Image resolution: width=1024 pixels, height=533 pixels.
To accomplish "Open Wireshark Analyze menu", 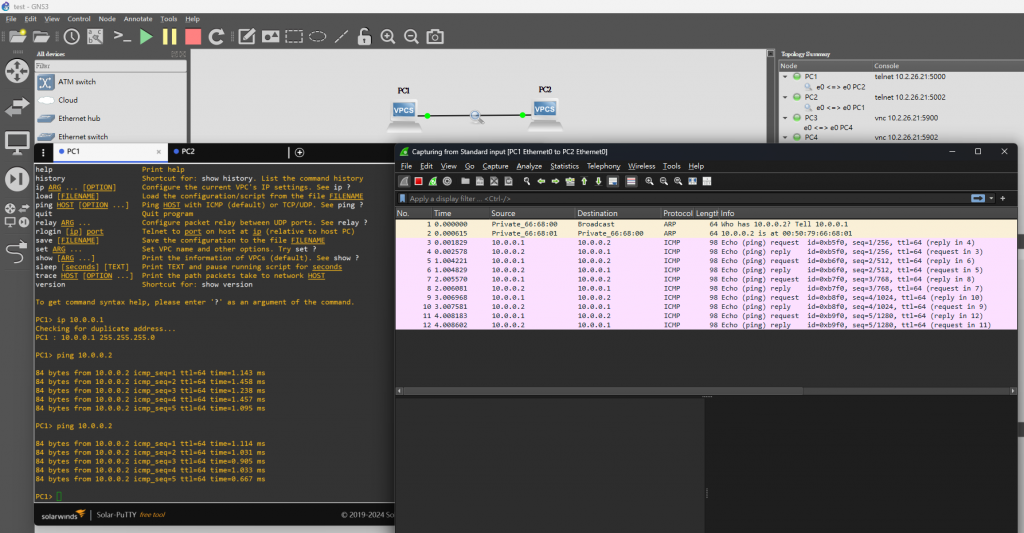I will (x=529, y=166).
